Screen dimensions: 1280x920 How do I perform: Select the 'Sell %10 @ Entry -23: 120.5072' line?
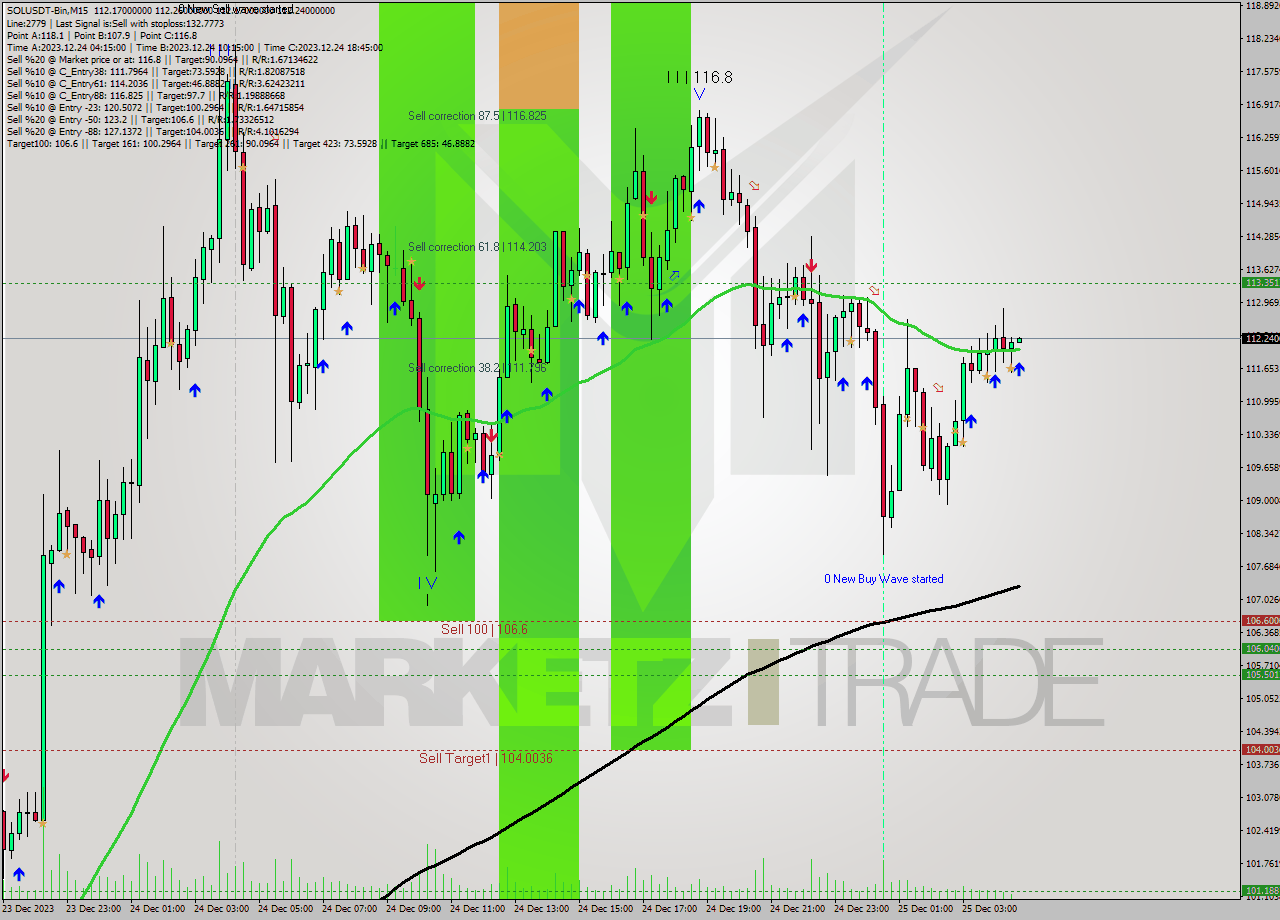155,107
